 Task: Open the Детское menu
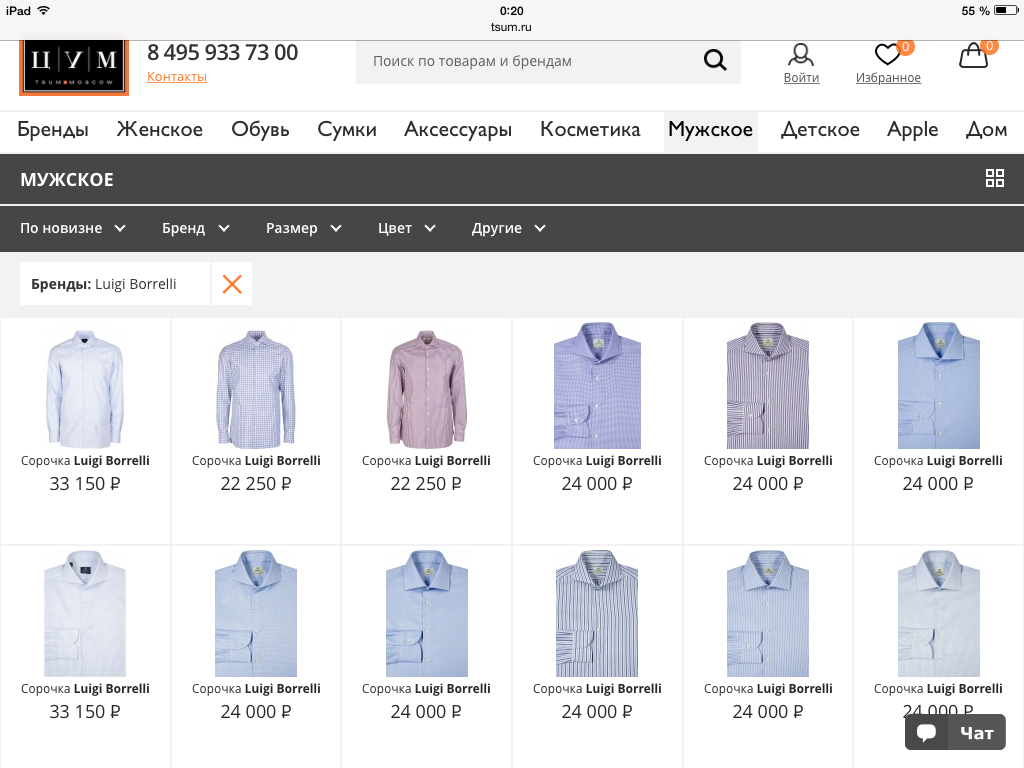tap(820, 129)
